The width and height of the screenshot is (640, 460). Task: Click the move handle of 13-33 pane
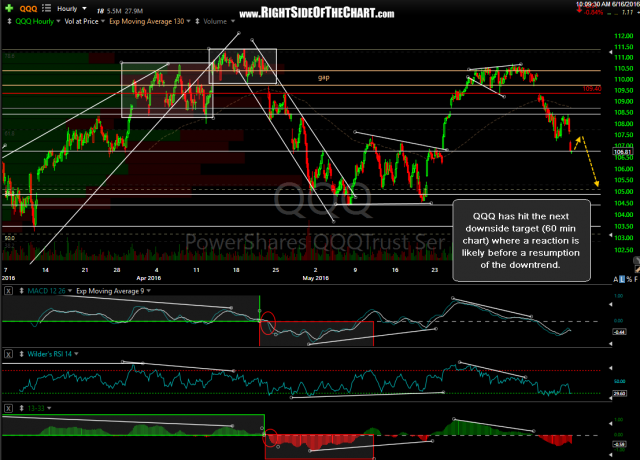tap(22, 408)
